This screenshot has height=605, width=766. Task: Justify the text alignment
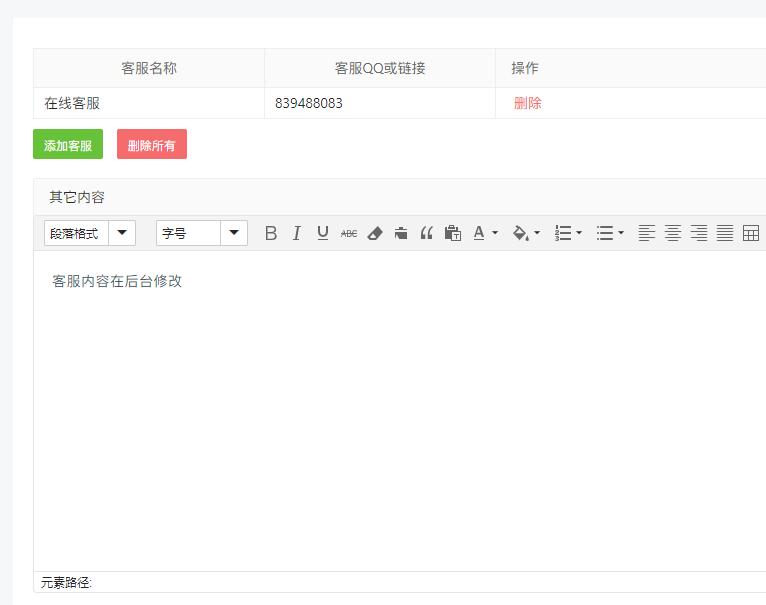724,233
